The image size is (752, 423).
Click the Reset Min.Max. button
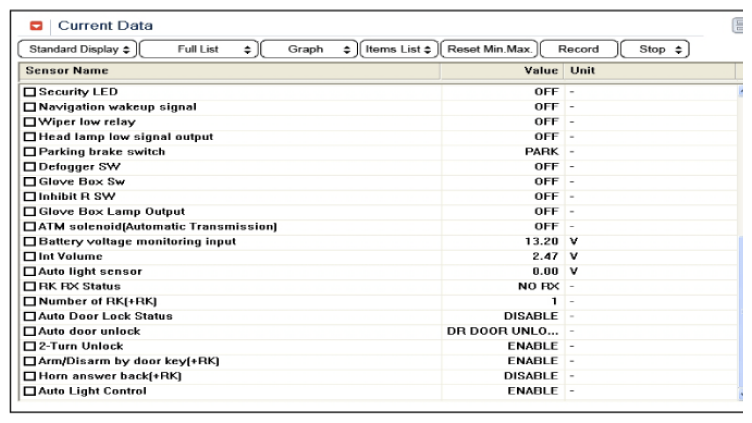[489, 49]
